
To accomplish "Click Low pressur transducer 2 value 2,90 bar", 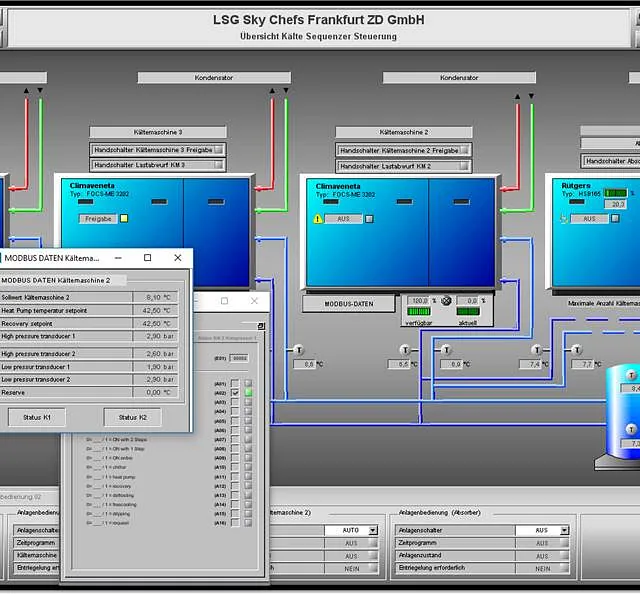I will pos(156,379).
